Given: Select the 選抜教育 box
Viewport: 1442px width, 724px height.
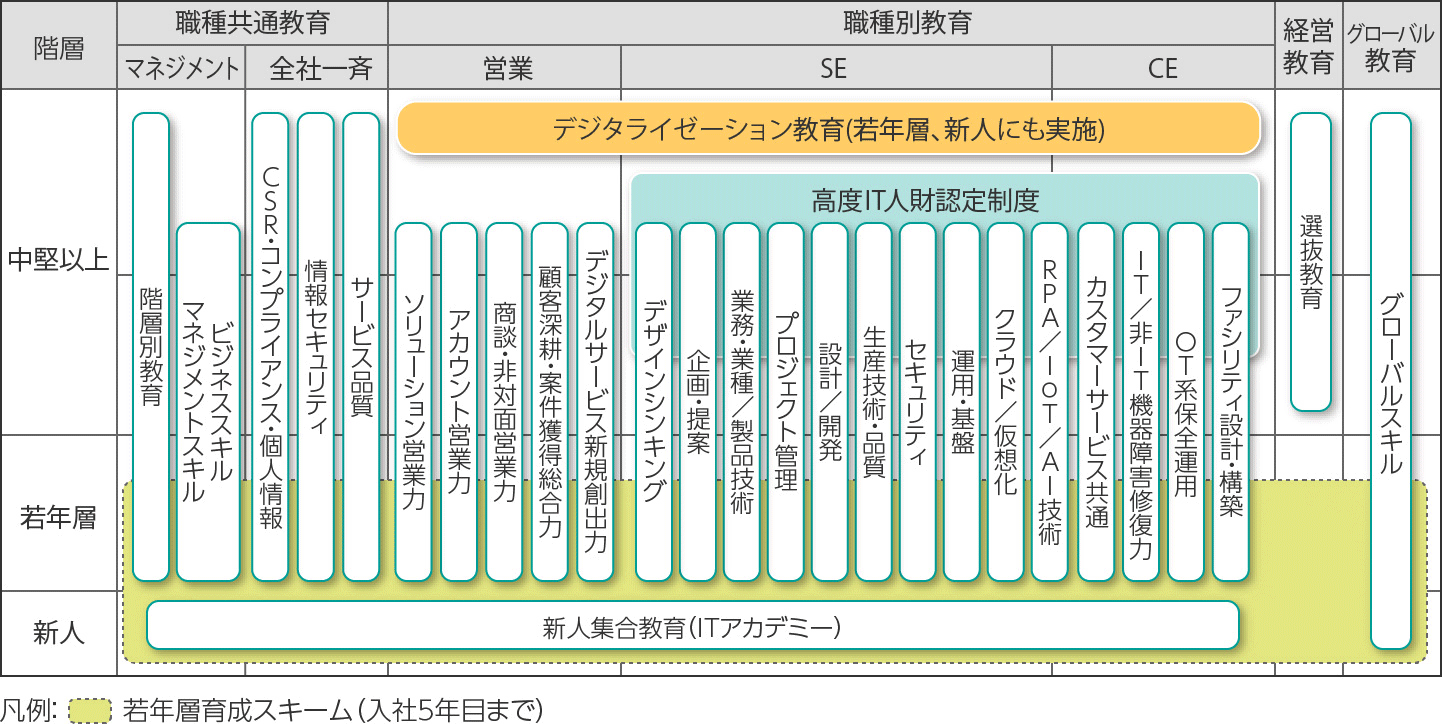Looking at the screenshot, I should [x=1311, y=262].
